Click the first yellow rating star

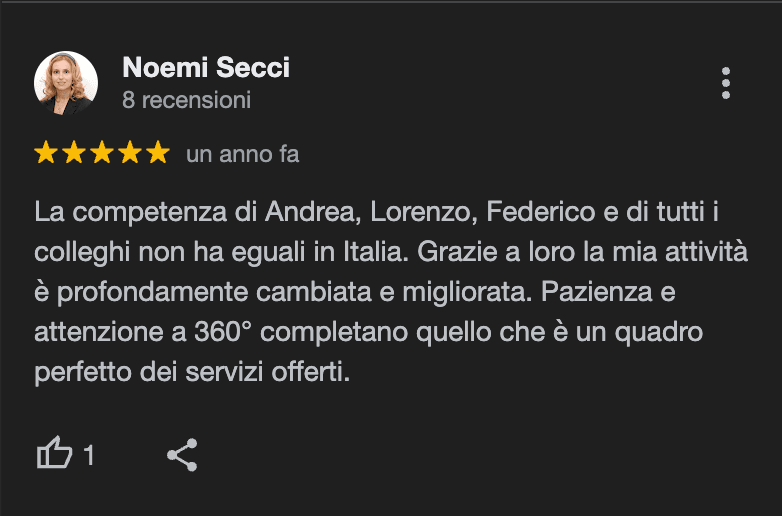(46, 154)
